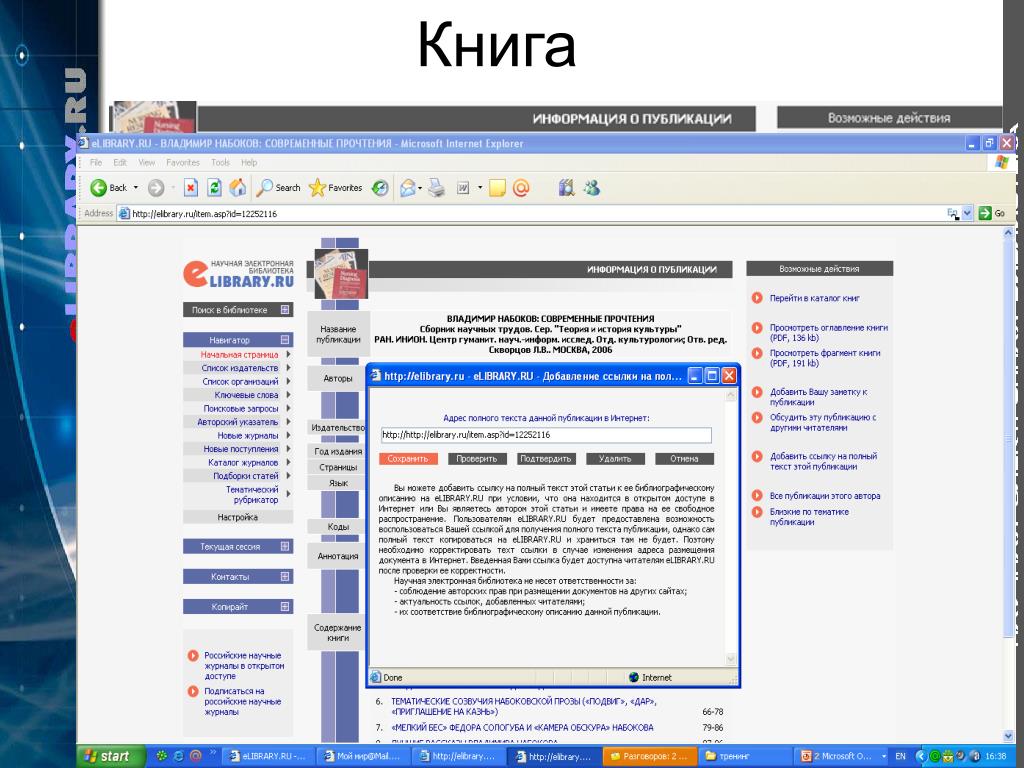The height and width of the screenshot is (768, 1024).
Task: Open the View menu
Action: [147, 163]
